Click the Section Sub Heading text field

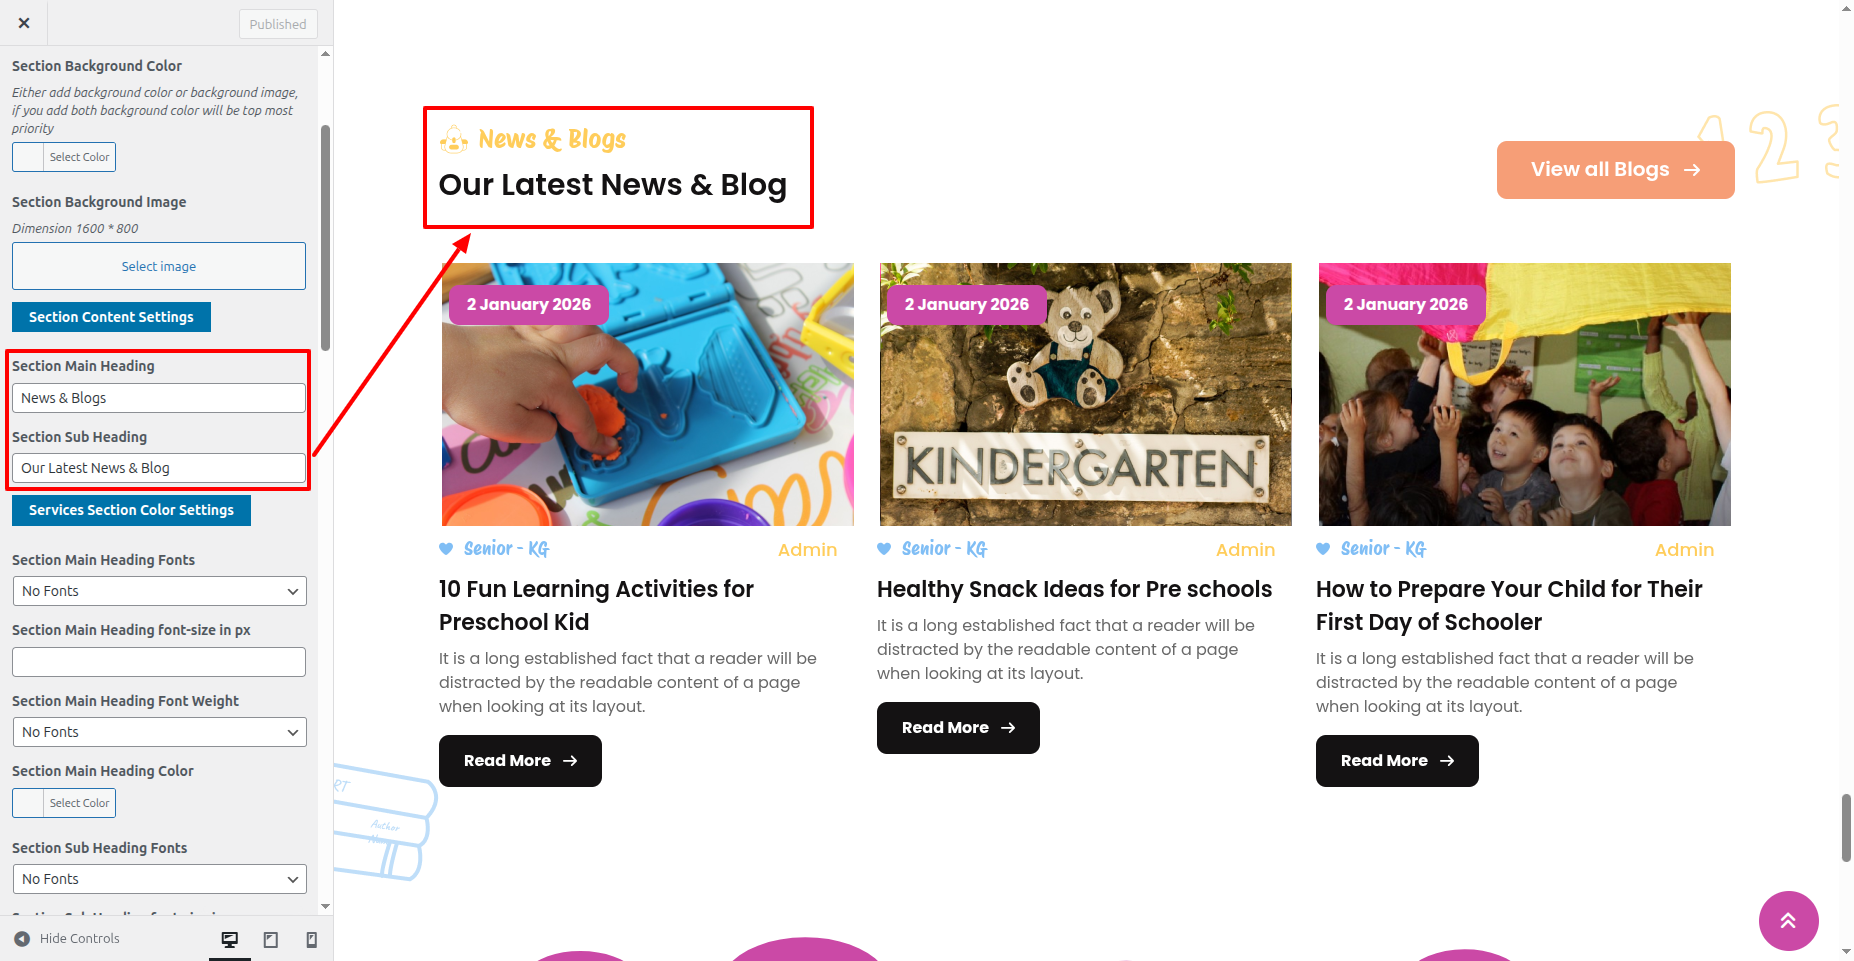click(159, 468)
